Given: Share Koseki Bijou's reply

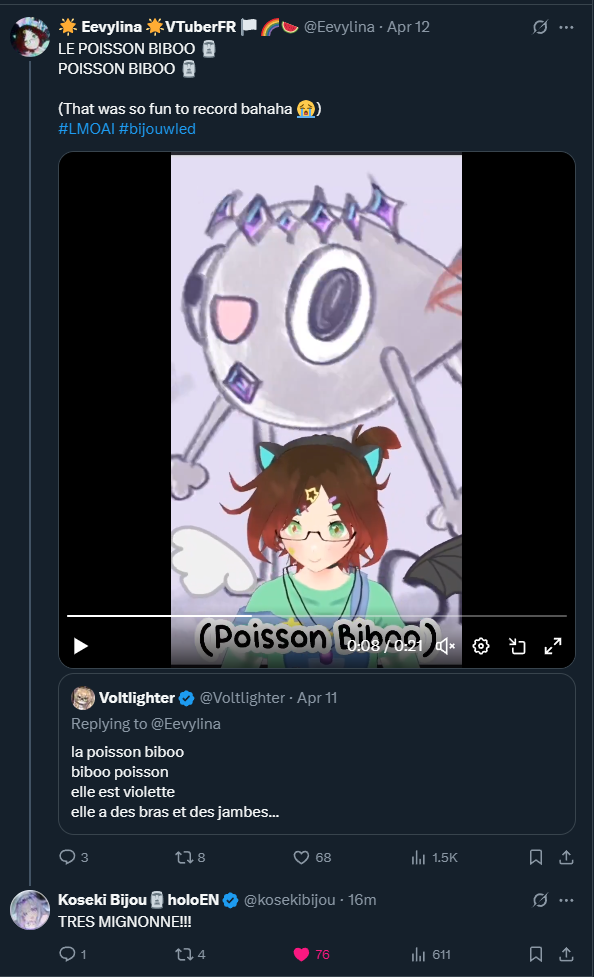Looking at the screenshot, I should (x=566, y=955).
